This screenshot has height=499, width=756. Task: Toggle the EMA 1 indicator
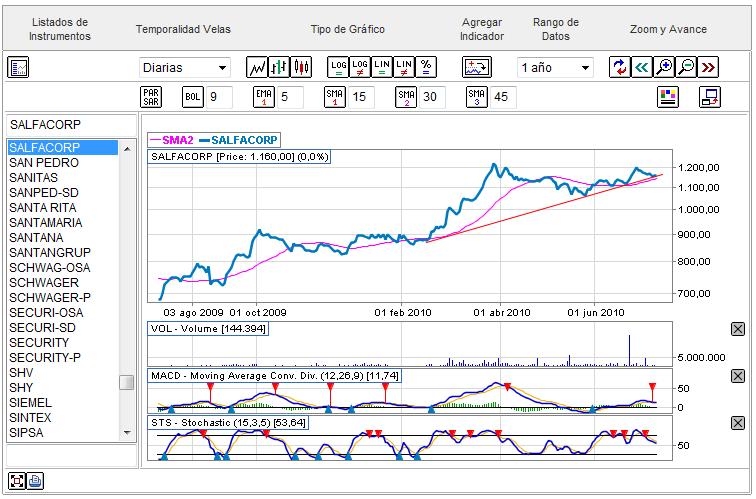click(264, 97)
